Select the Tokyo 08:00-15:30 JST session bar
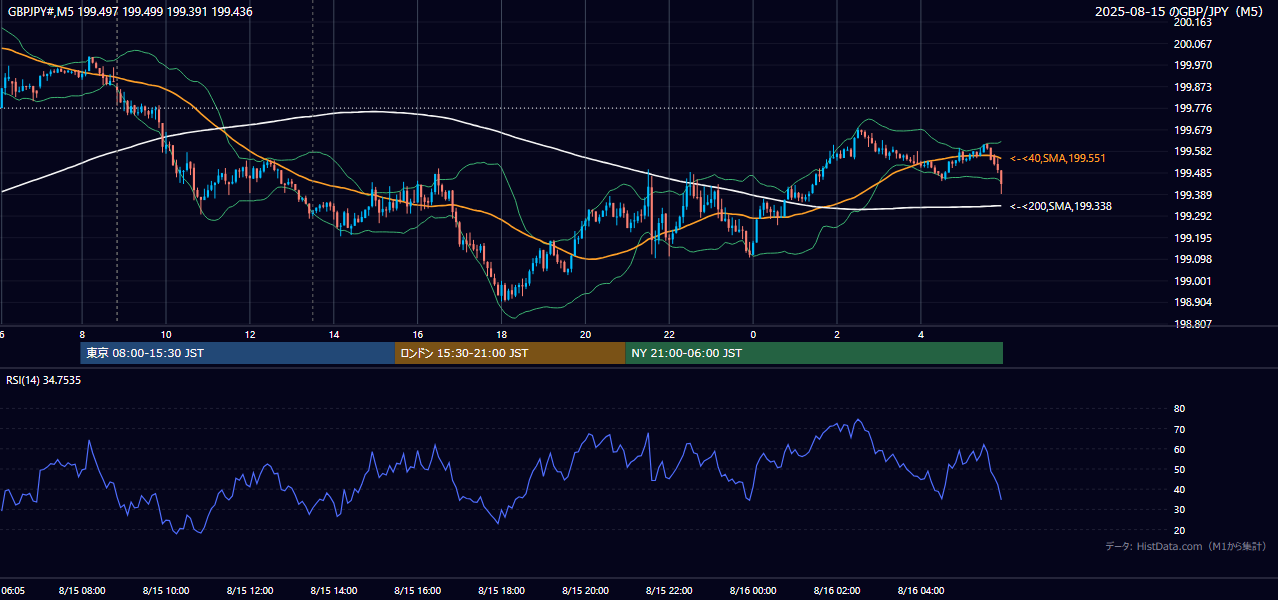The width and height of the screenshot is (1278, 600). click(238, 353)
